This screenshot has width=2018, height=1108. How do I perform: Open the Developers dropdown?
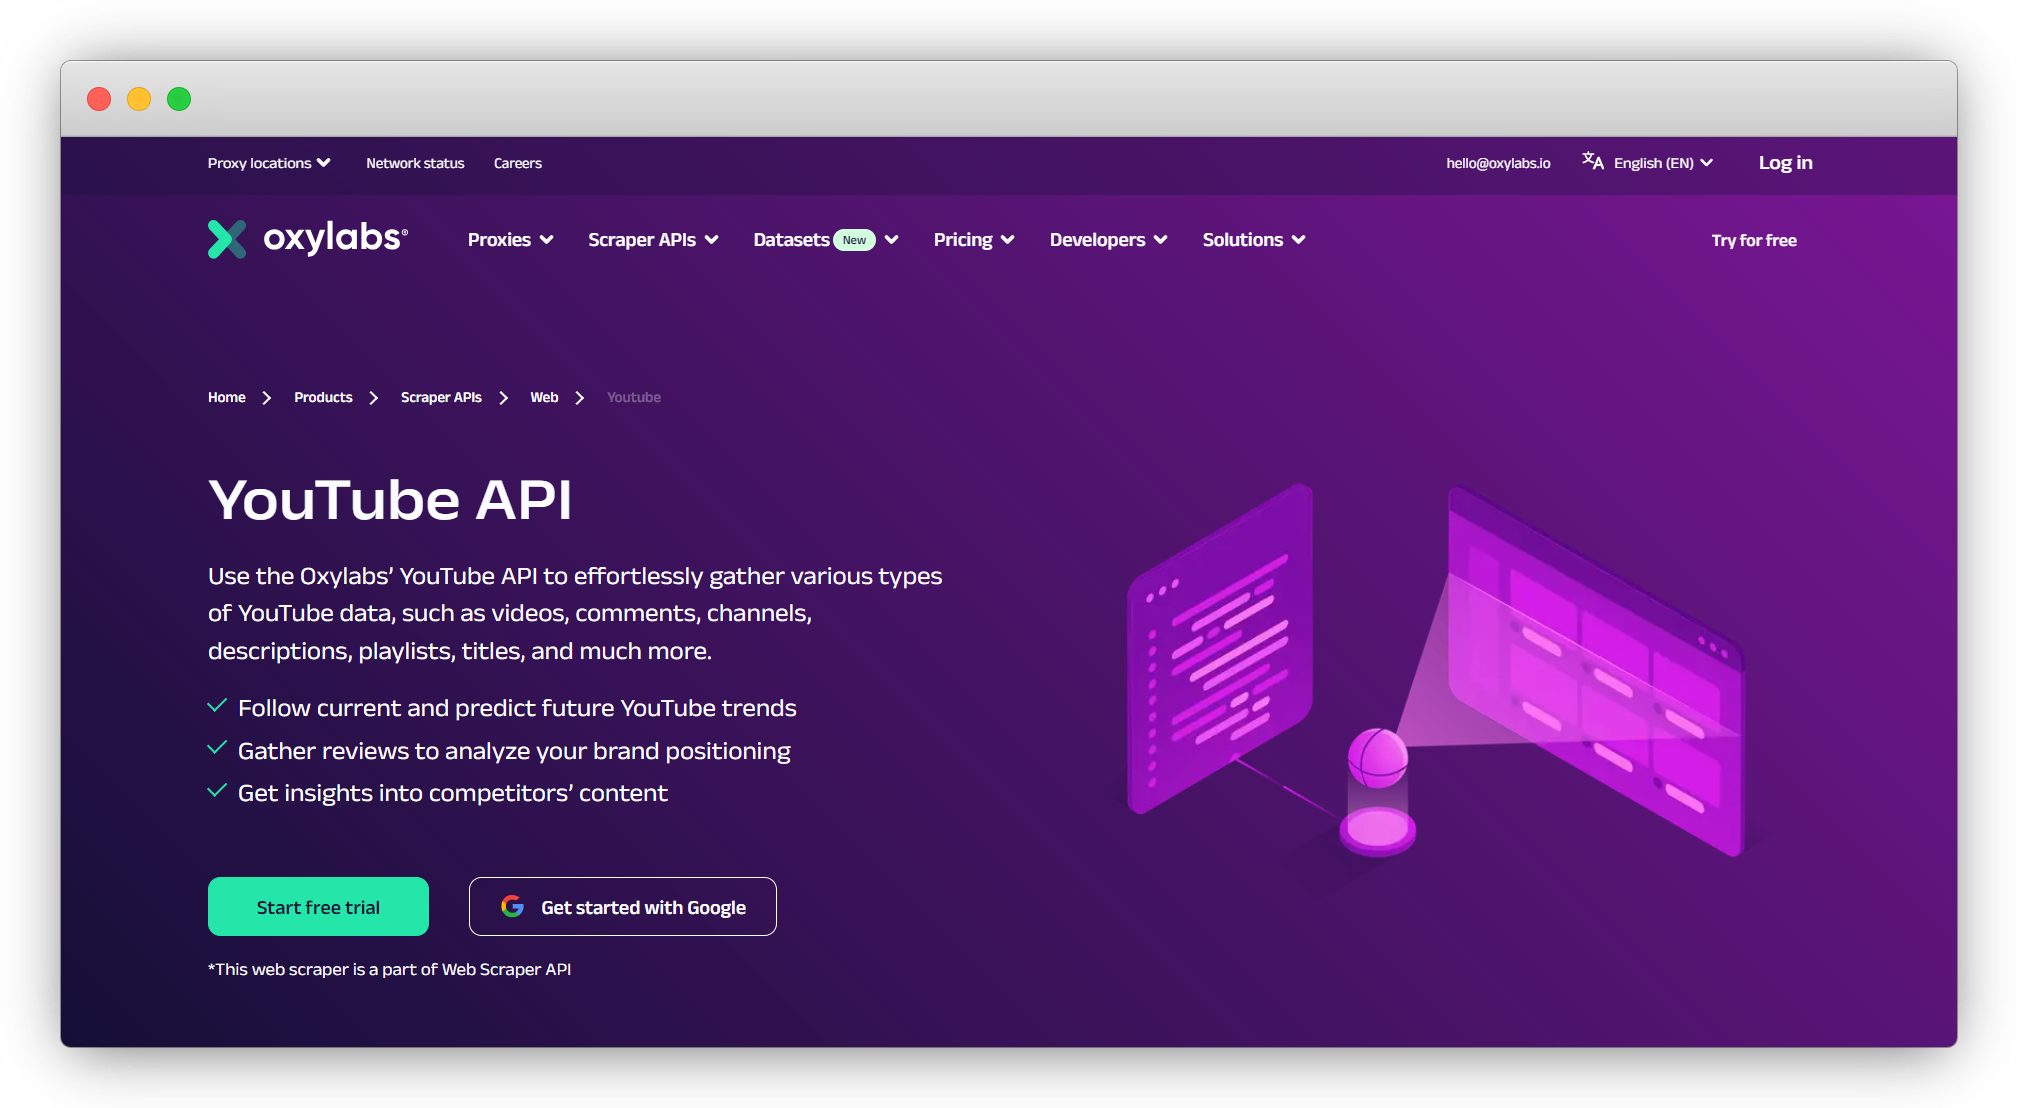pos(1108,240)
